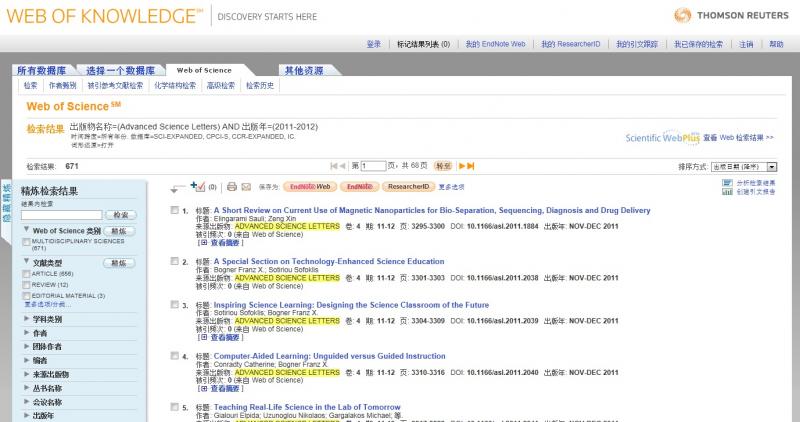Select checkbox for record 2 Special Section
The width and height of the screenshot is (800, 422).
tap(174, 261)
